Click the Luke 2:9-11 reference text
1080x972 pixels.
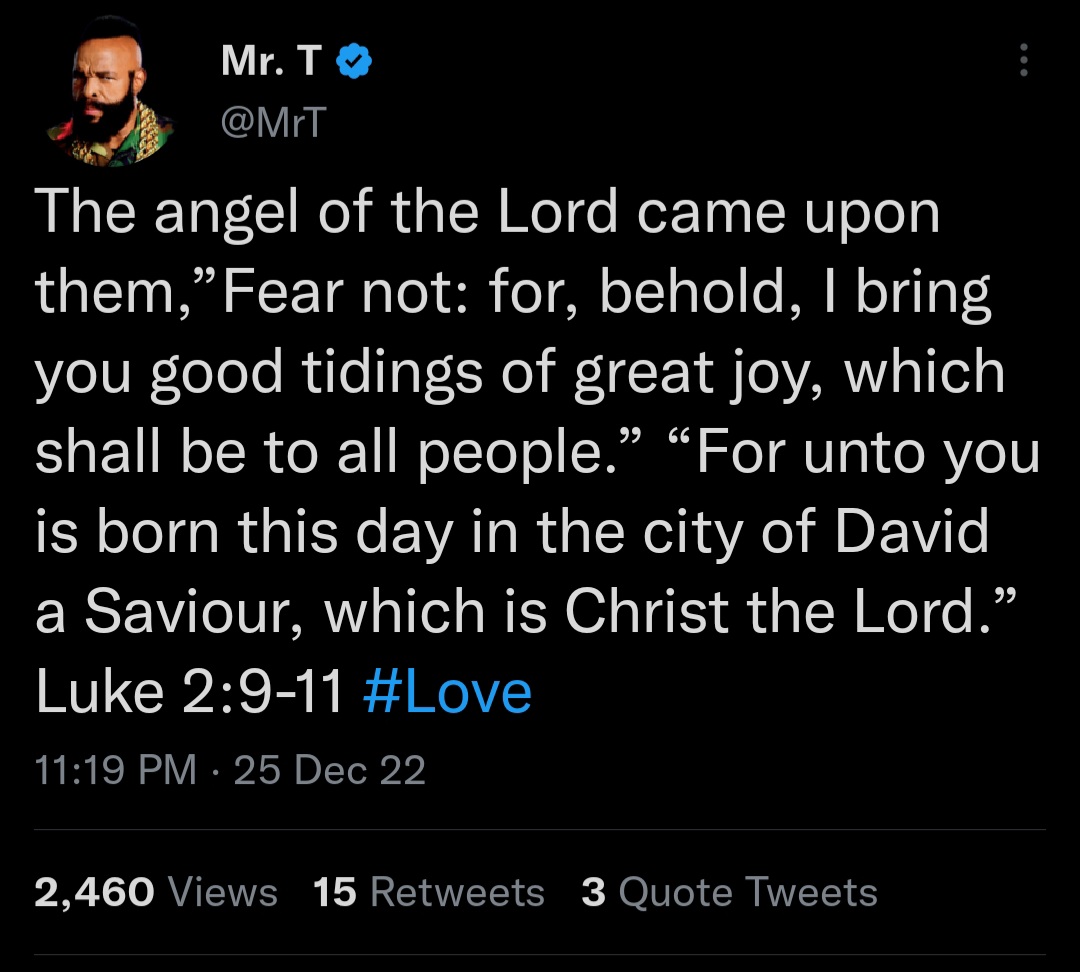(x=189, y=692)
